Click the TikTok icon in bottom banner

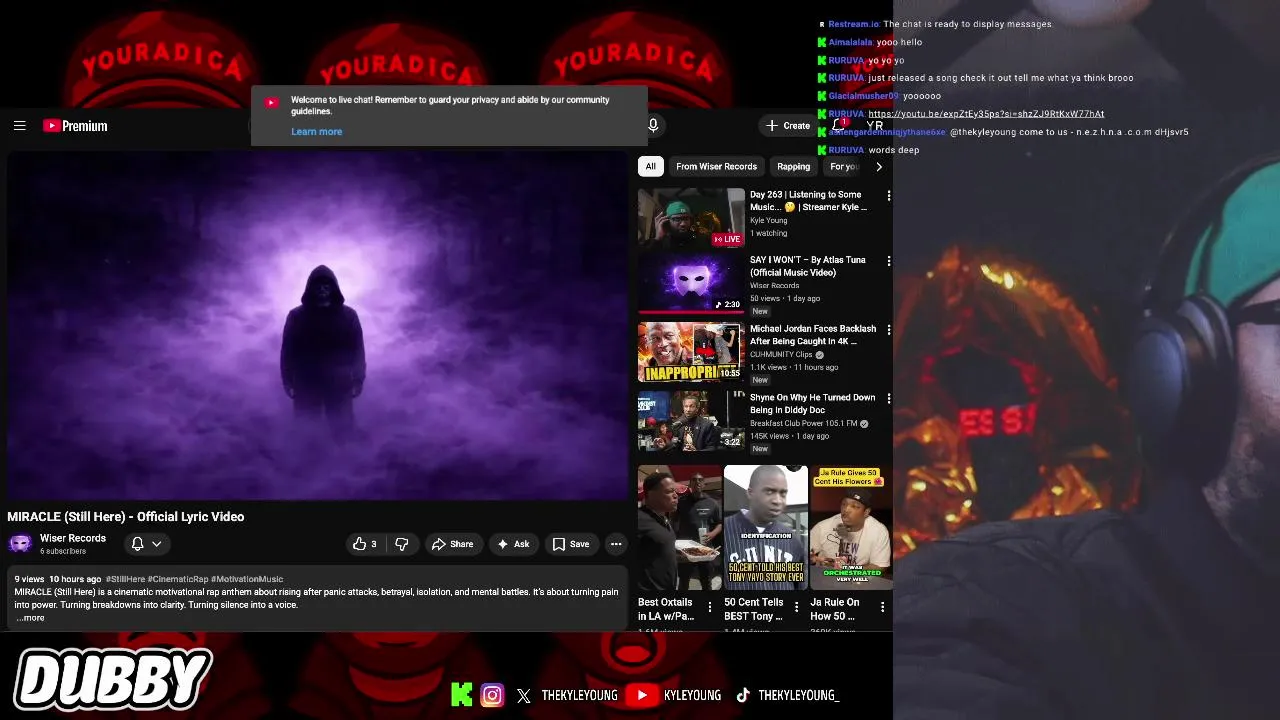click(743, 696)
